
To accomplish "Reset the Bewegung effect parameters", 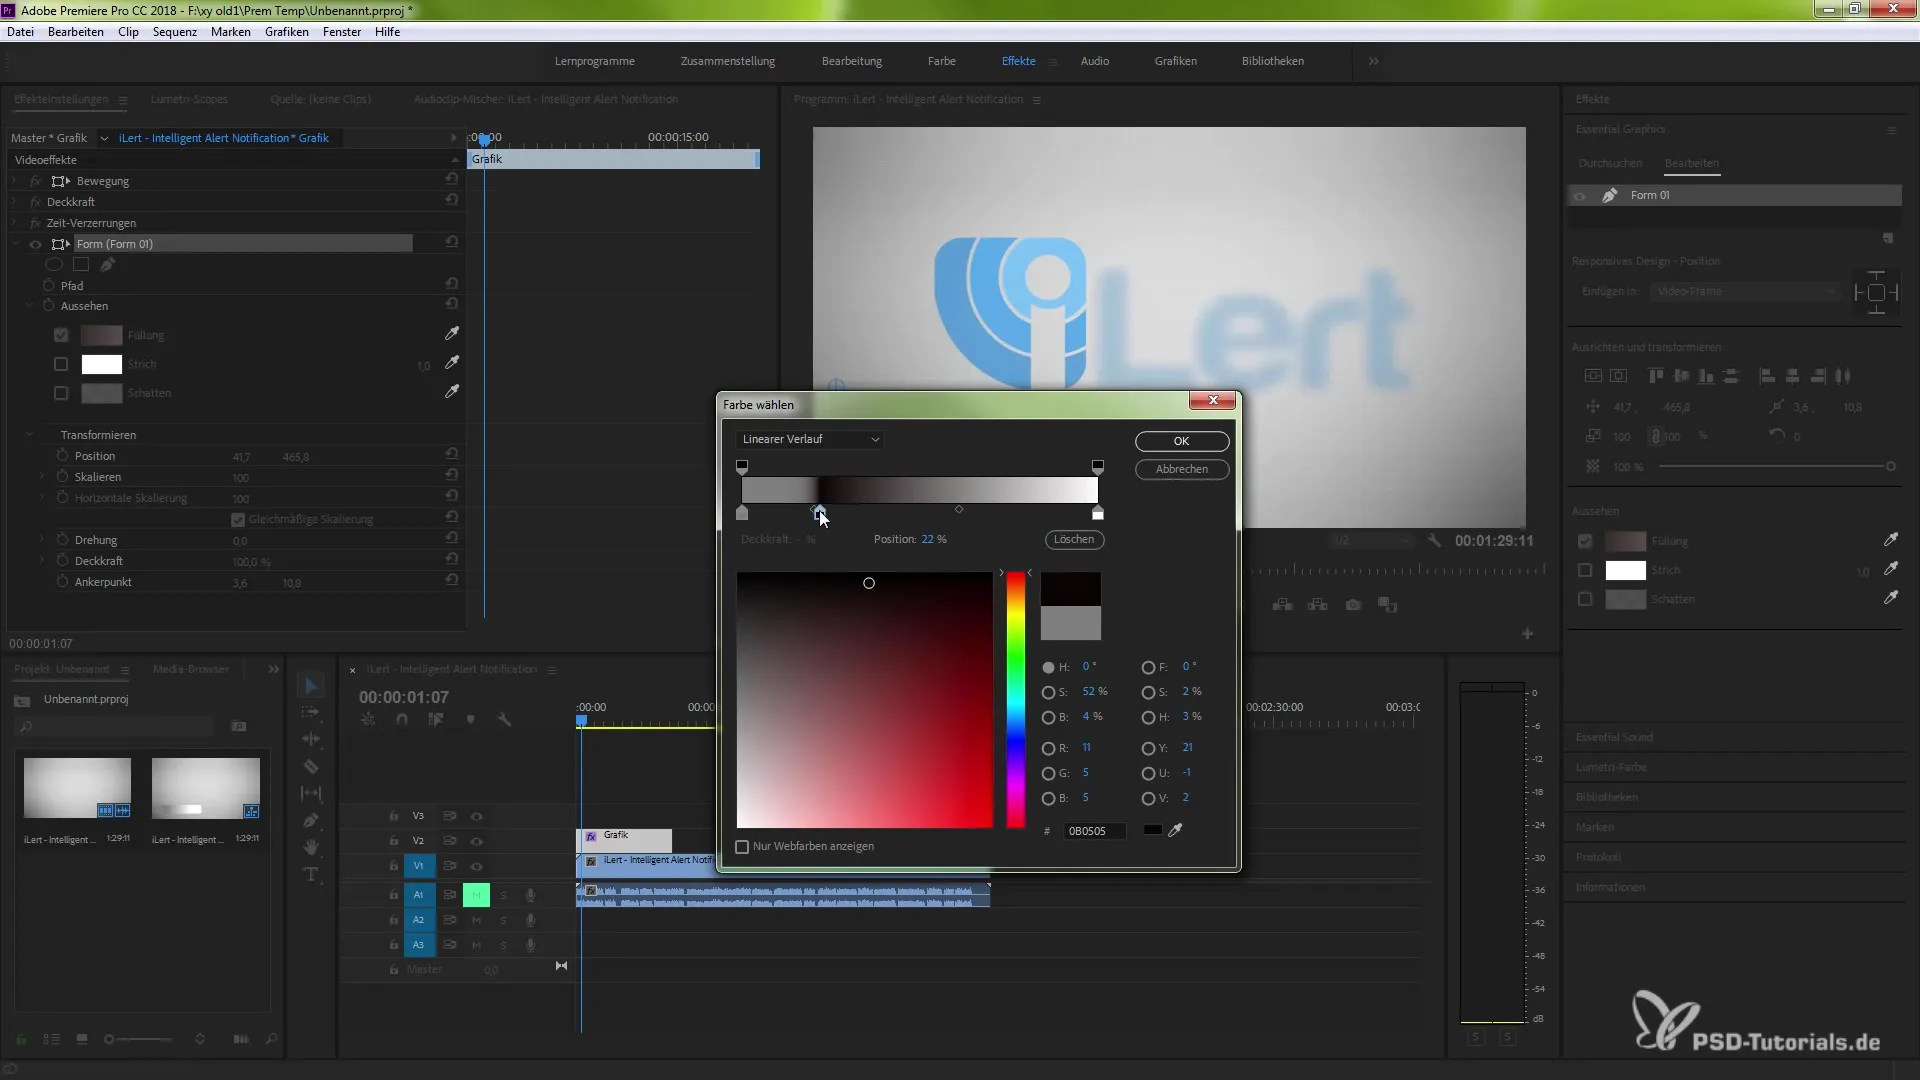I will [x=452, y=179].
